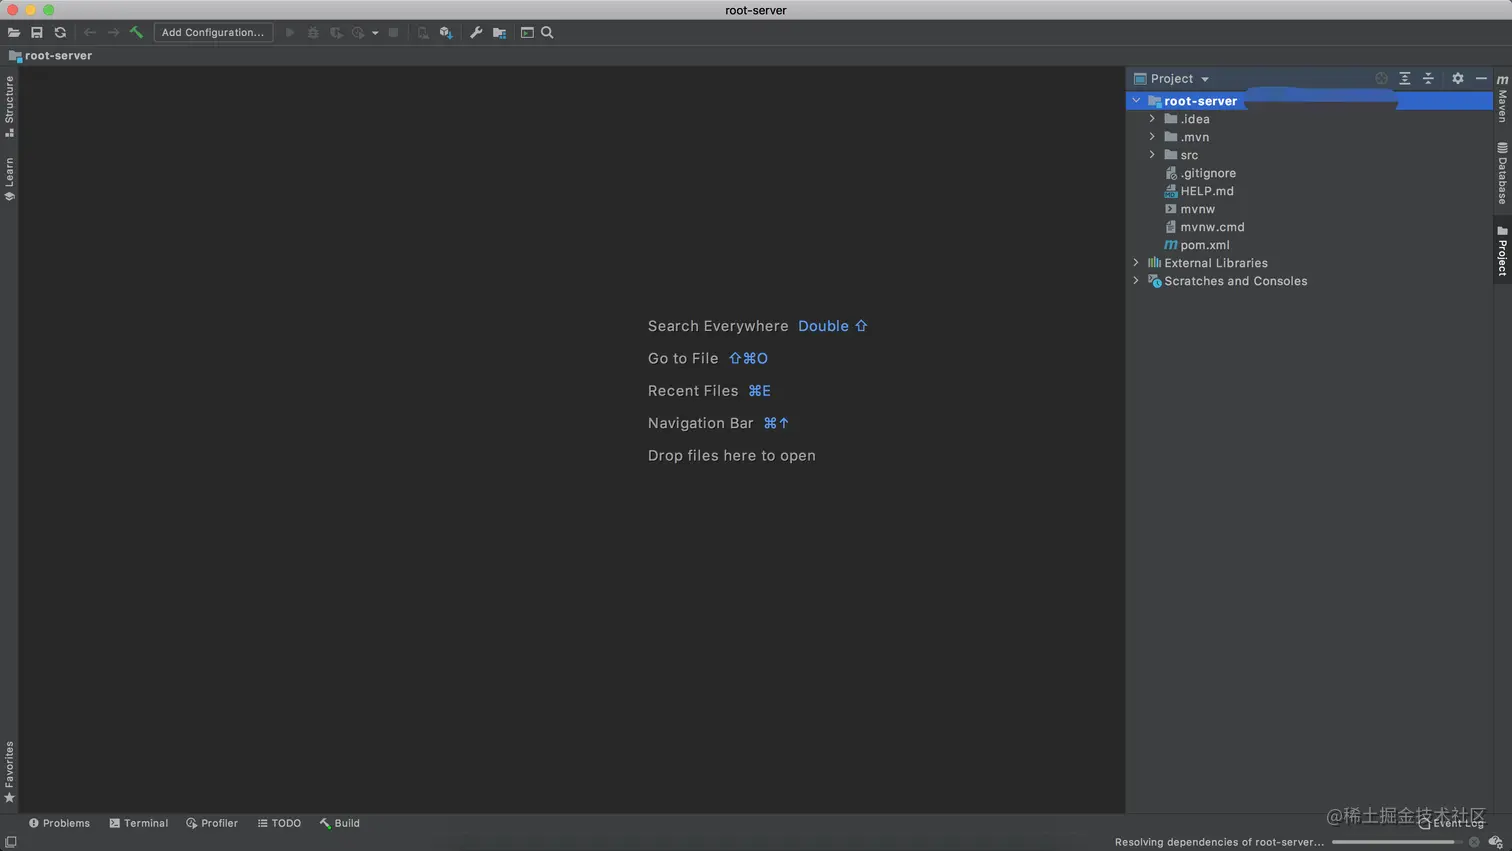Screen dimensions: 1512x851
Task: Open the Event Log panel
Action: 1451,823
